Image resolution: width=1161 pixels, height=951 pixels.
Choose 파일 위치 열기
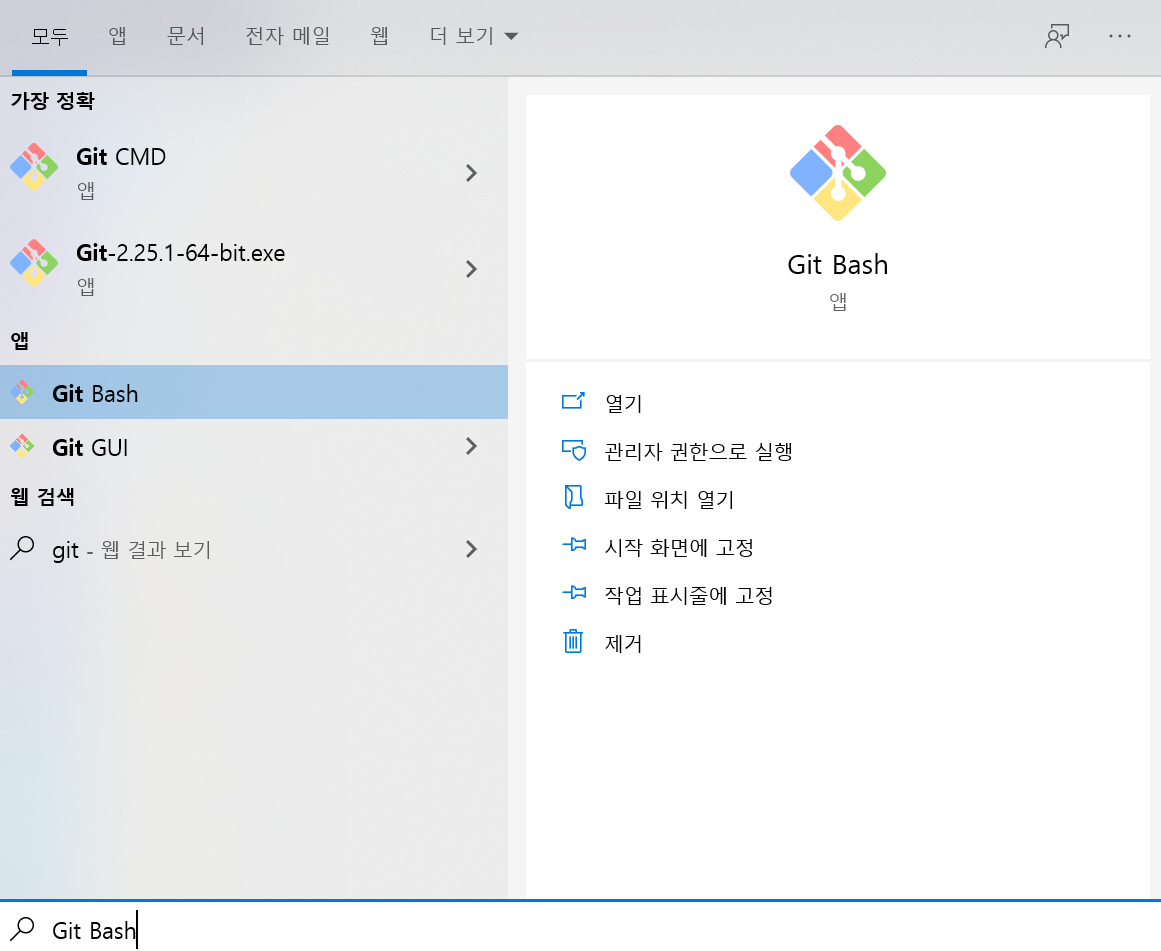pyautogui.click(x=669, y=499)
